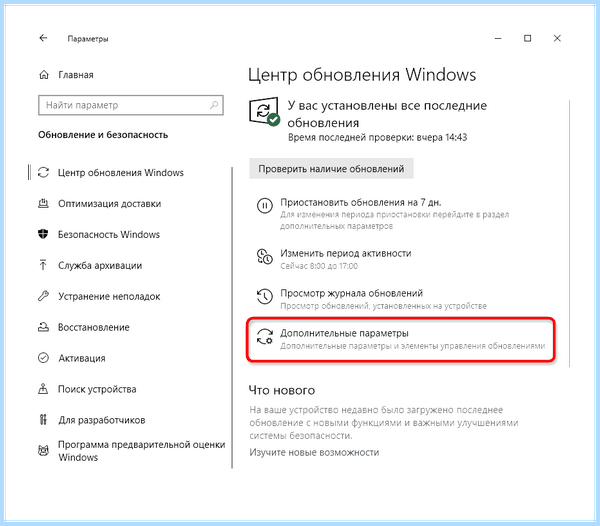Click the wrench icon for Устранение неполадок
The width and height of the screenshot is (600, 526).
point(43,296)
